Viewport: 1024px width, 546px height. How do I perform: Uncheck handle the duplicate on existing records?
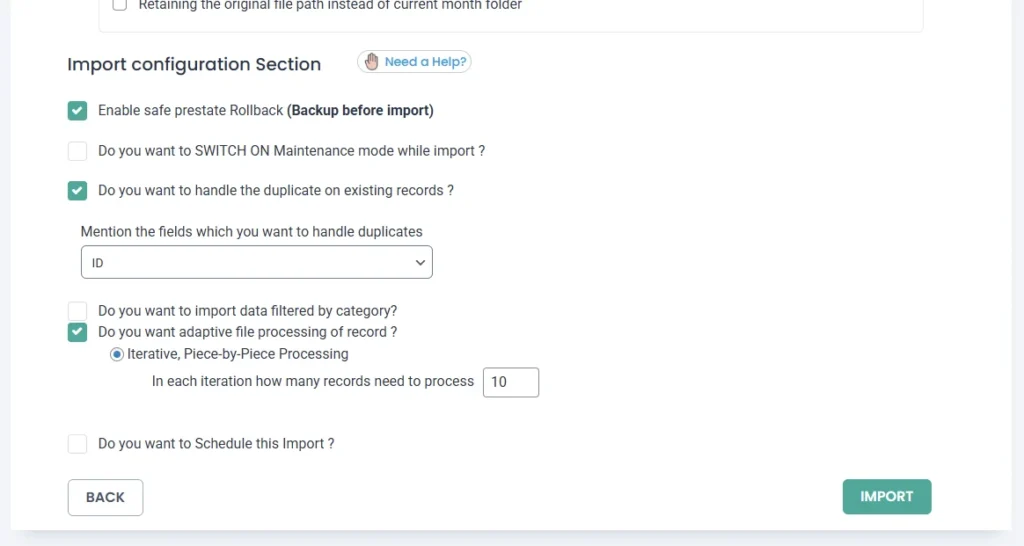click(78, 191)
